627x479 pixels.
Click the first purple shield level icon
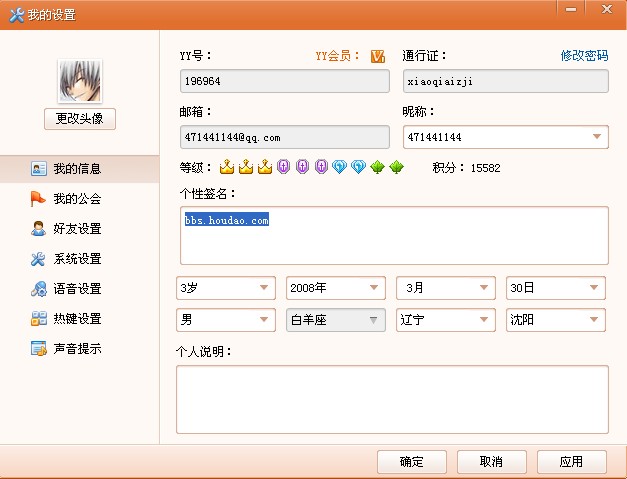(284, 166)
